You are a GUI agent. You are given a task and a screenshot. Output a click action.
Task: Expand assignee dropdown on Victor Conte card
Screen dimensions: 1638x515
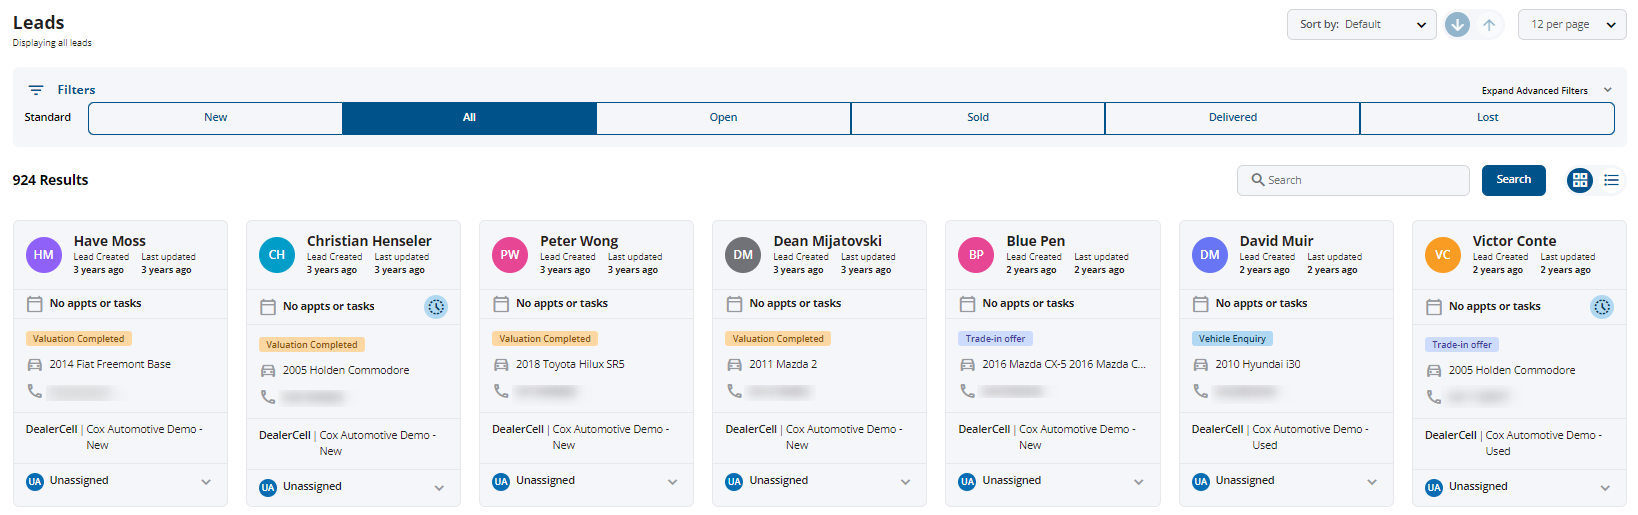(x=1605, y=488)
